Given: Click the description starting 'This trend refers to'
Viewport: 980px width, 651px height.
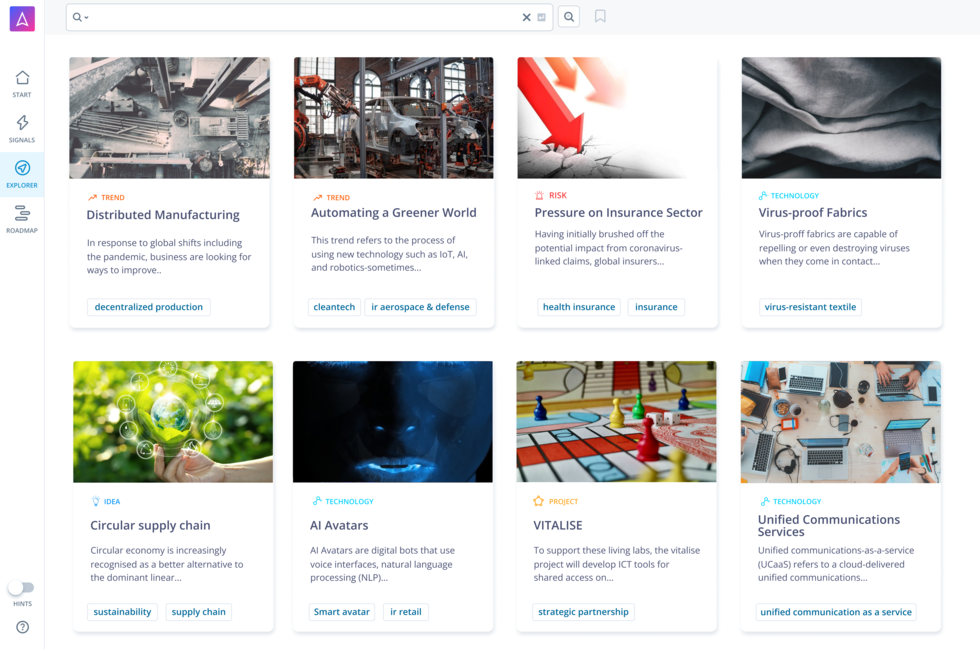Looking at the screenshot, I should tap(389, 254).
